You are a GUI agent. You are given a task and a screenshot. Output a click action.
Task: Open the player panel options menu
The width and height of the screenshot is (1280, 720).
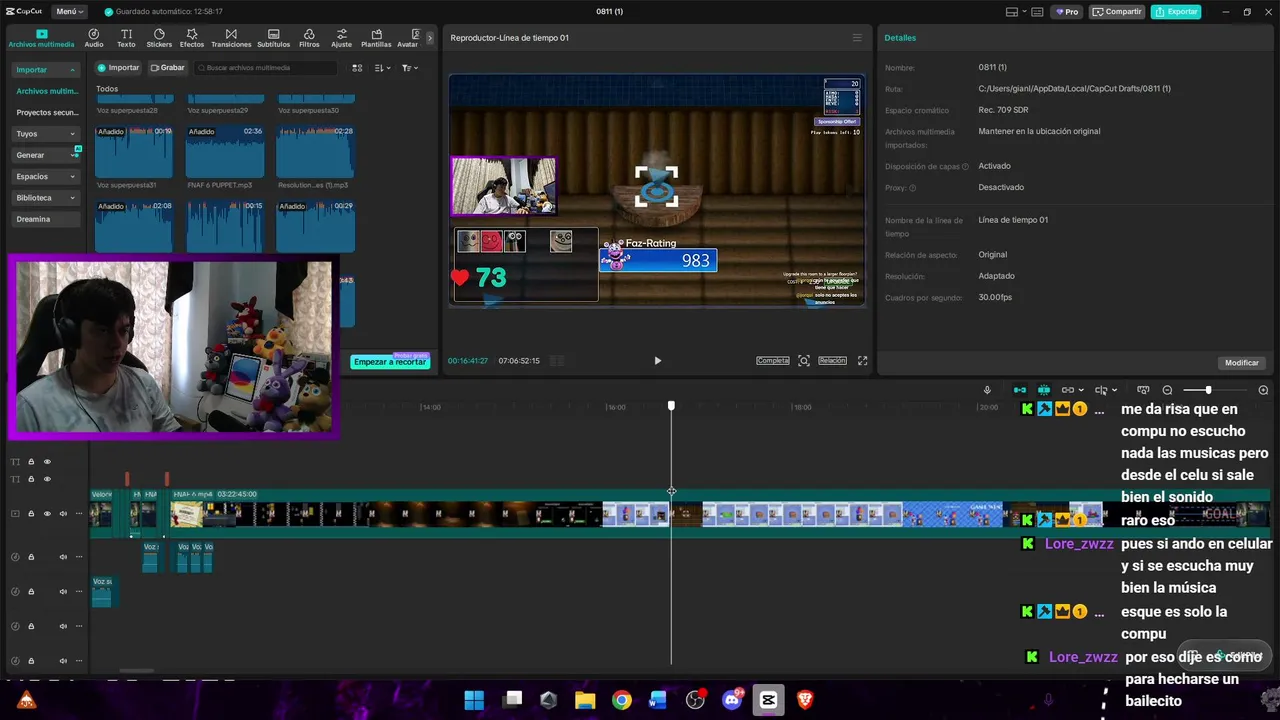pyautogui.click(x=857, y=38)
